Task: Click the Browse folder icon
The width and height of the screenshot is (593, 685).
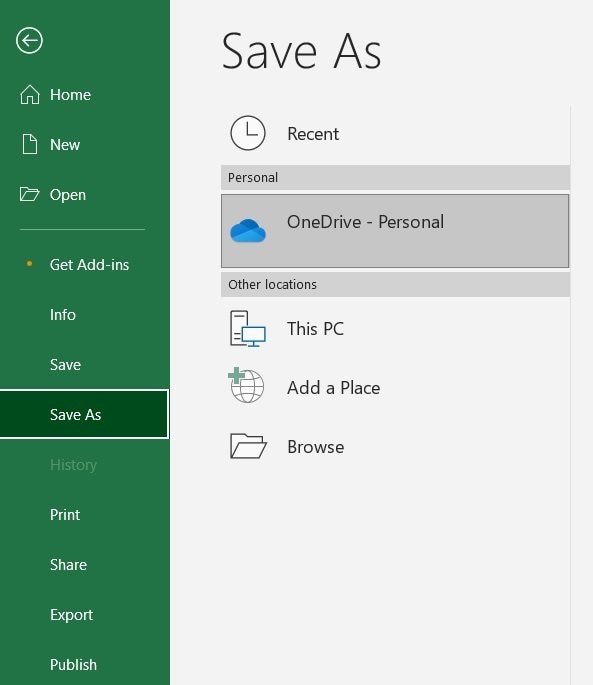Action: pyautogui.click(x=248, y=446)
